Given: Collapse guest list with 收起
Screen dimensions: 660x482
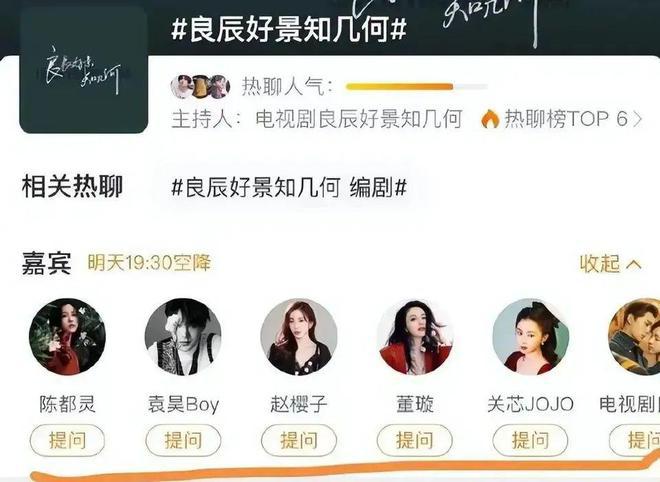Looking at the screenshot, I should (611, 264).
